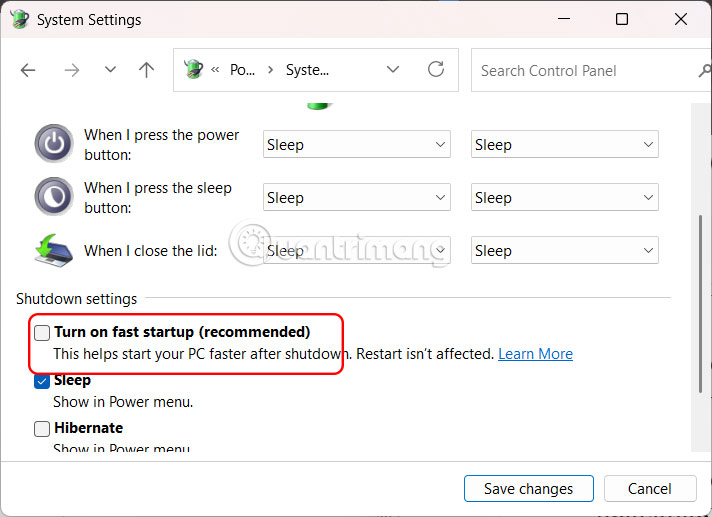Uncheck the Sleep power menu option
This screenshot has width=712, height=517.
[42, 381]
